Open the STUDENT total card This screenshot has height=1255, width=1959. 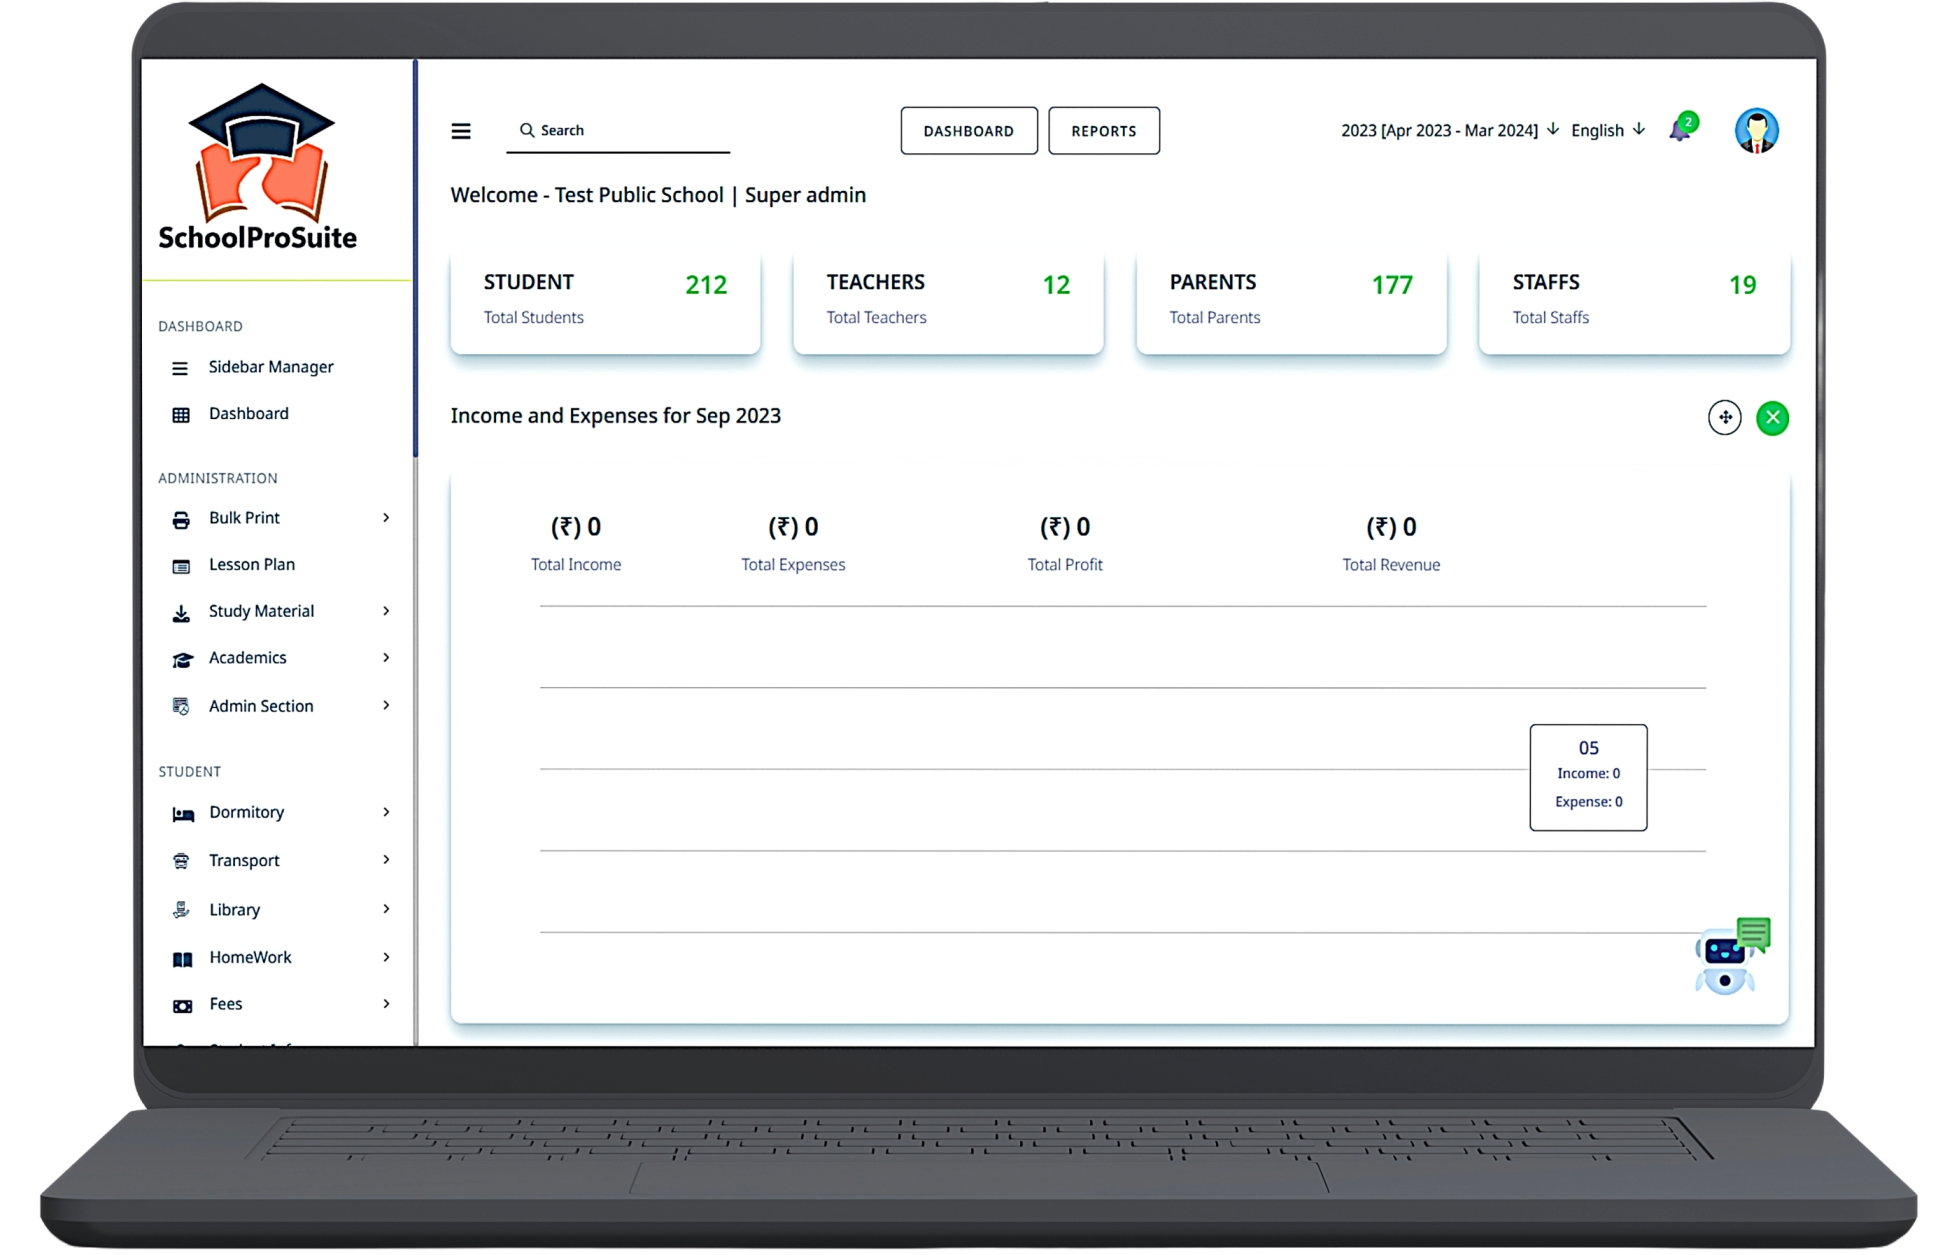[605, 300]
